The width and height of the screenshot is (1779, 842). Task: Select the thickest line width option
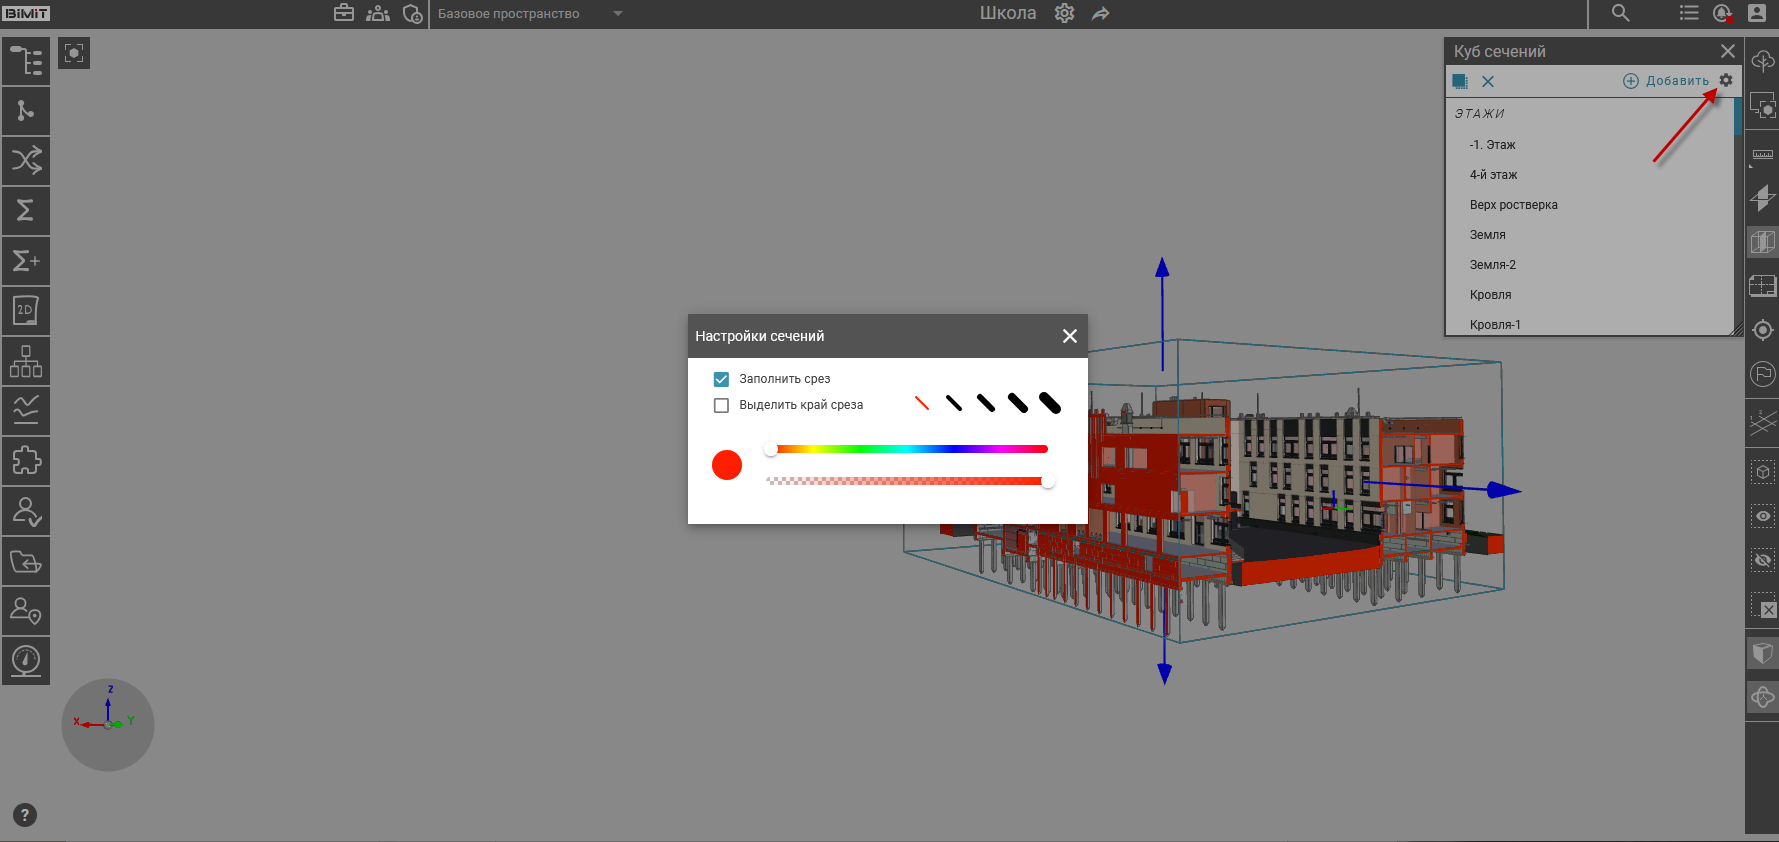[1050, 403]
